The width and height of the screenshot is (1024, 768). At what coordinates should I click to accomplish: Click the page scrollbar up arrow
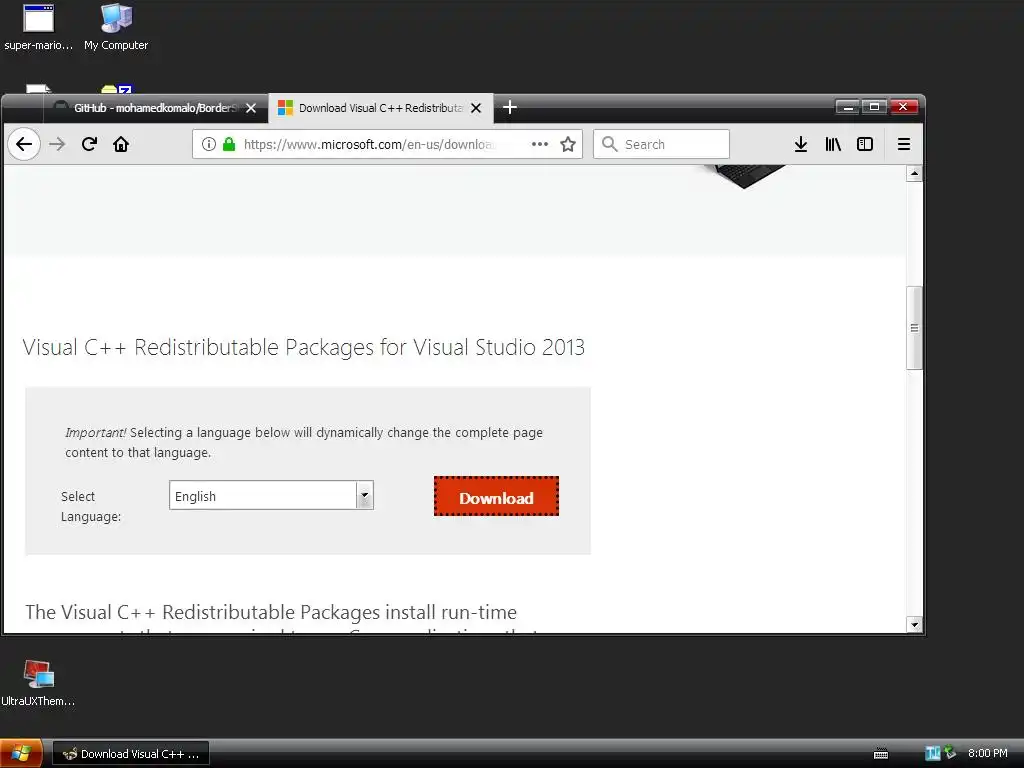click(914, 174)
